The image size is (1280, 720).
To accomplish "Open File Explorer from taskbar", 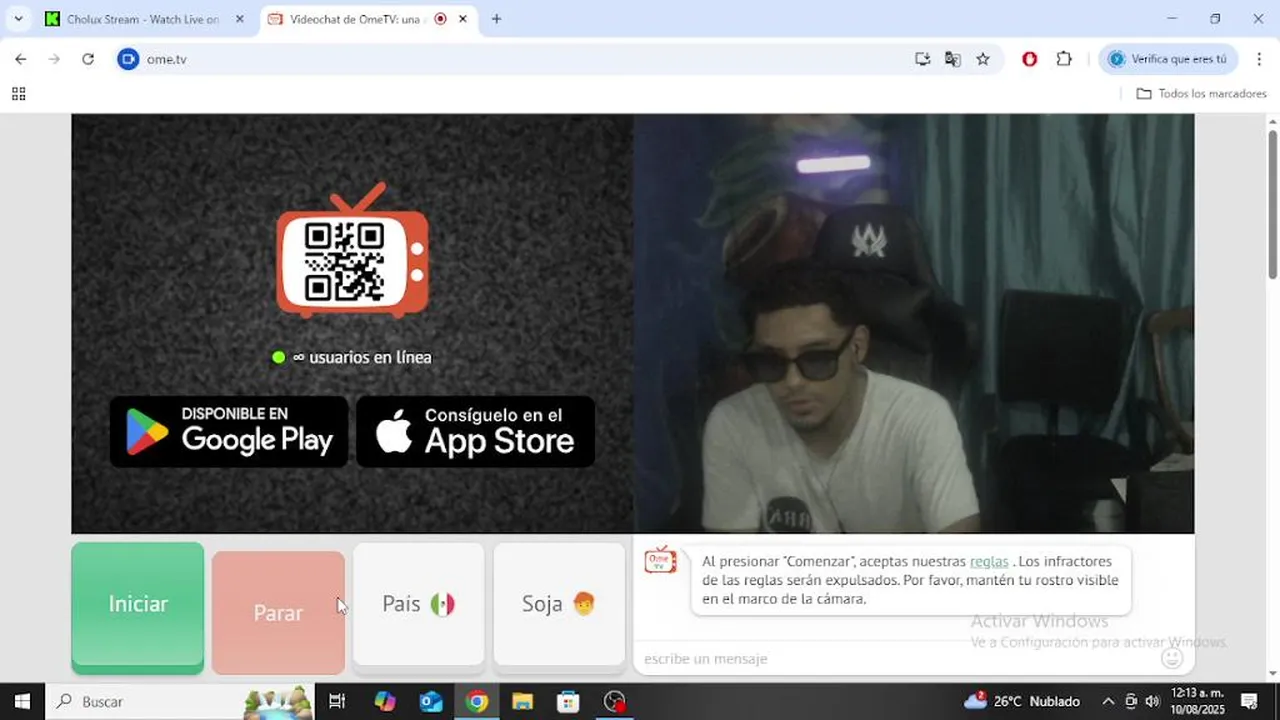I will (x=522, y=702).
